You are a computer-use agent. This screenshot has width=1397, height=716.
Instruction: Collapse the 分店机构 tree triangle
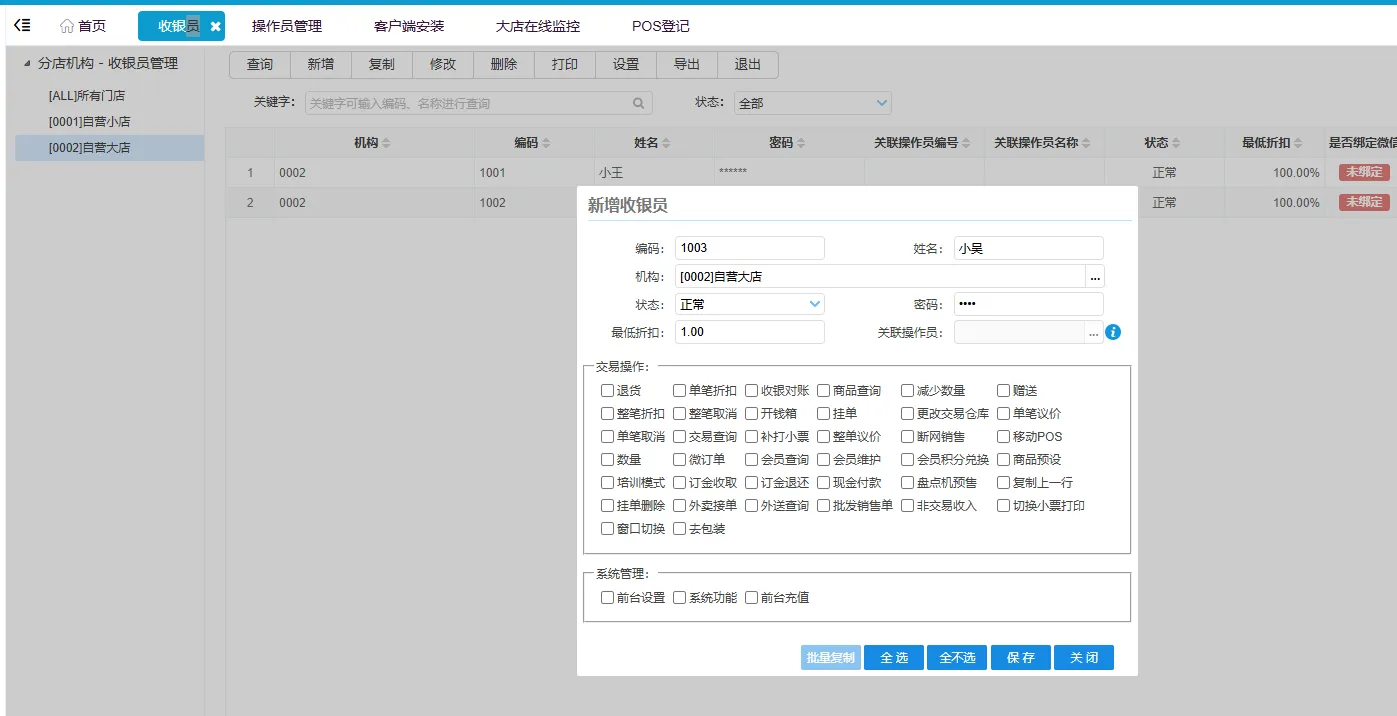pos(27,63)
